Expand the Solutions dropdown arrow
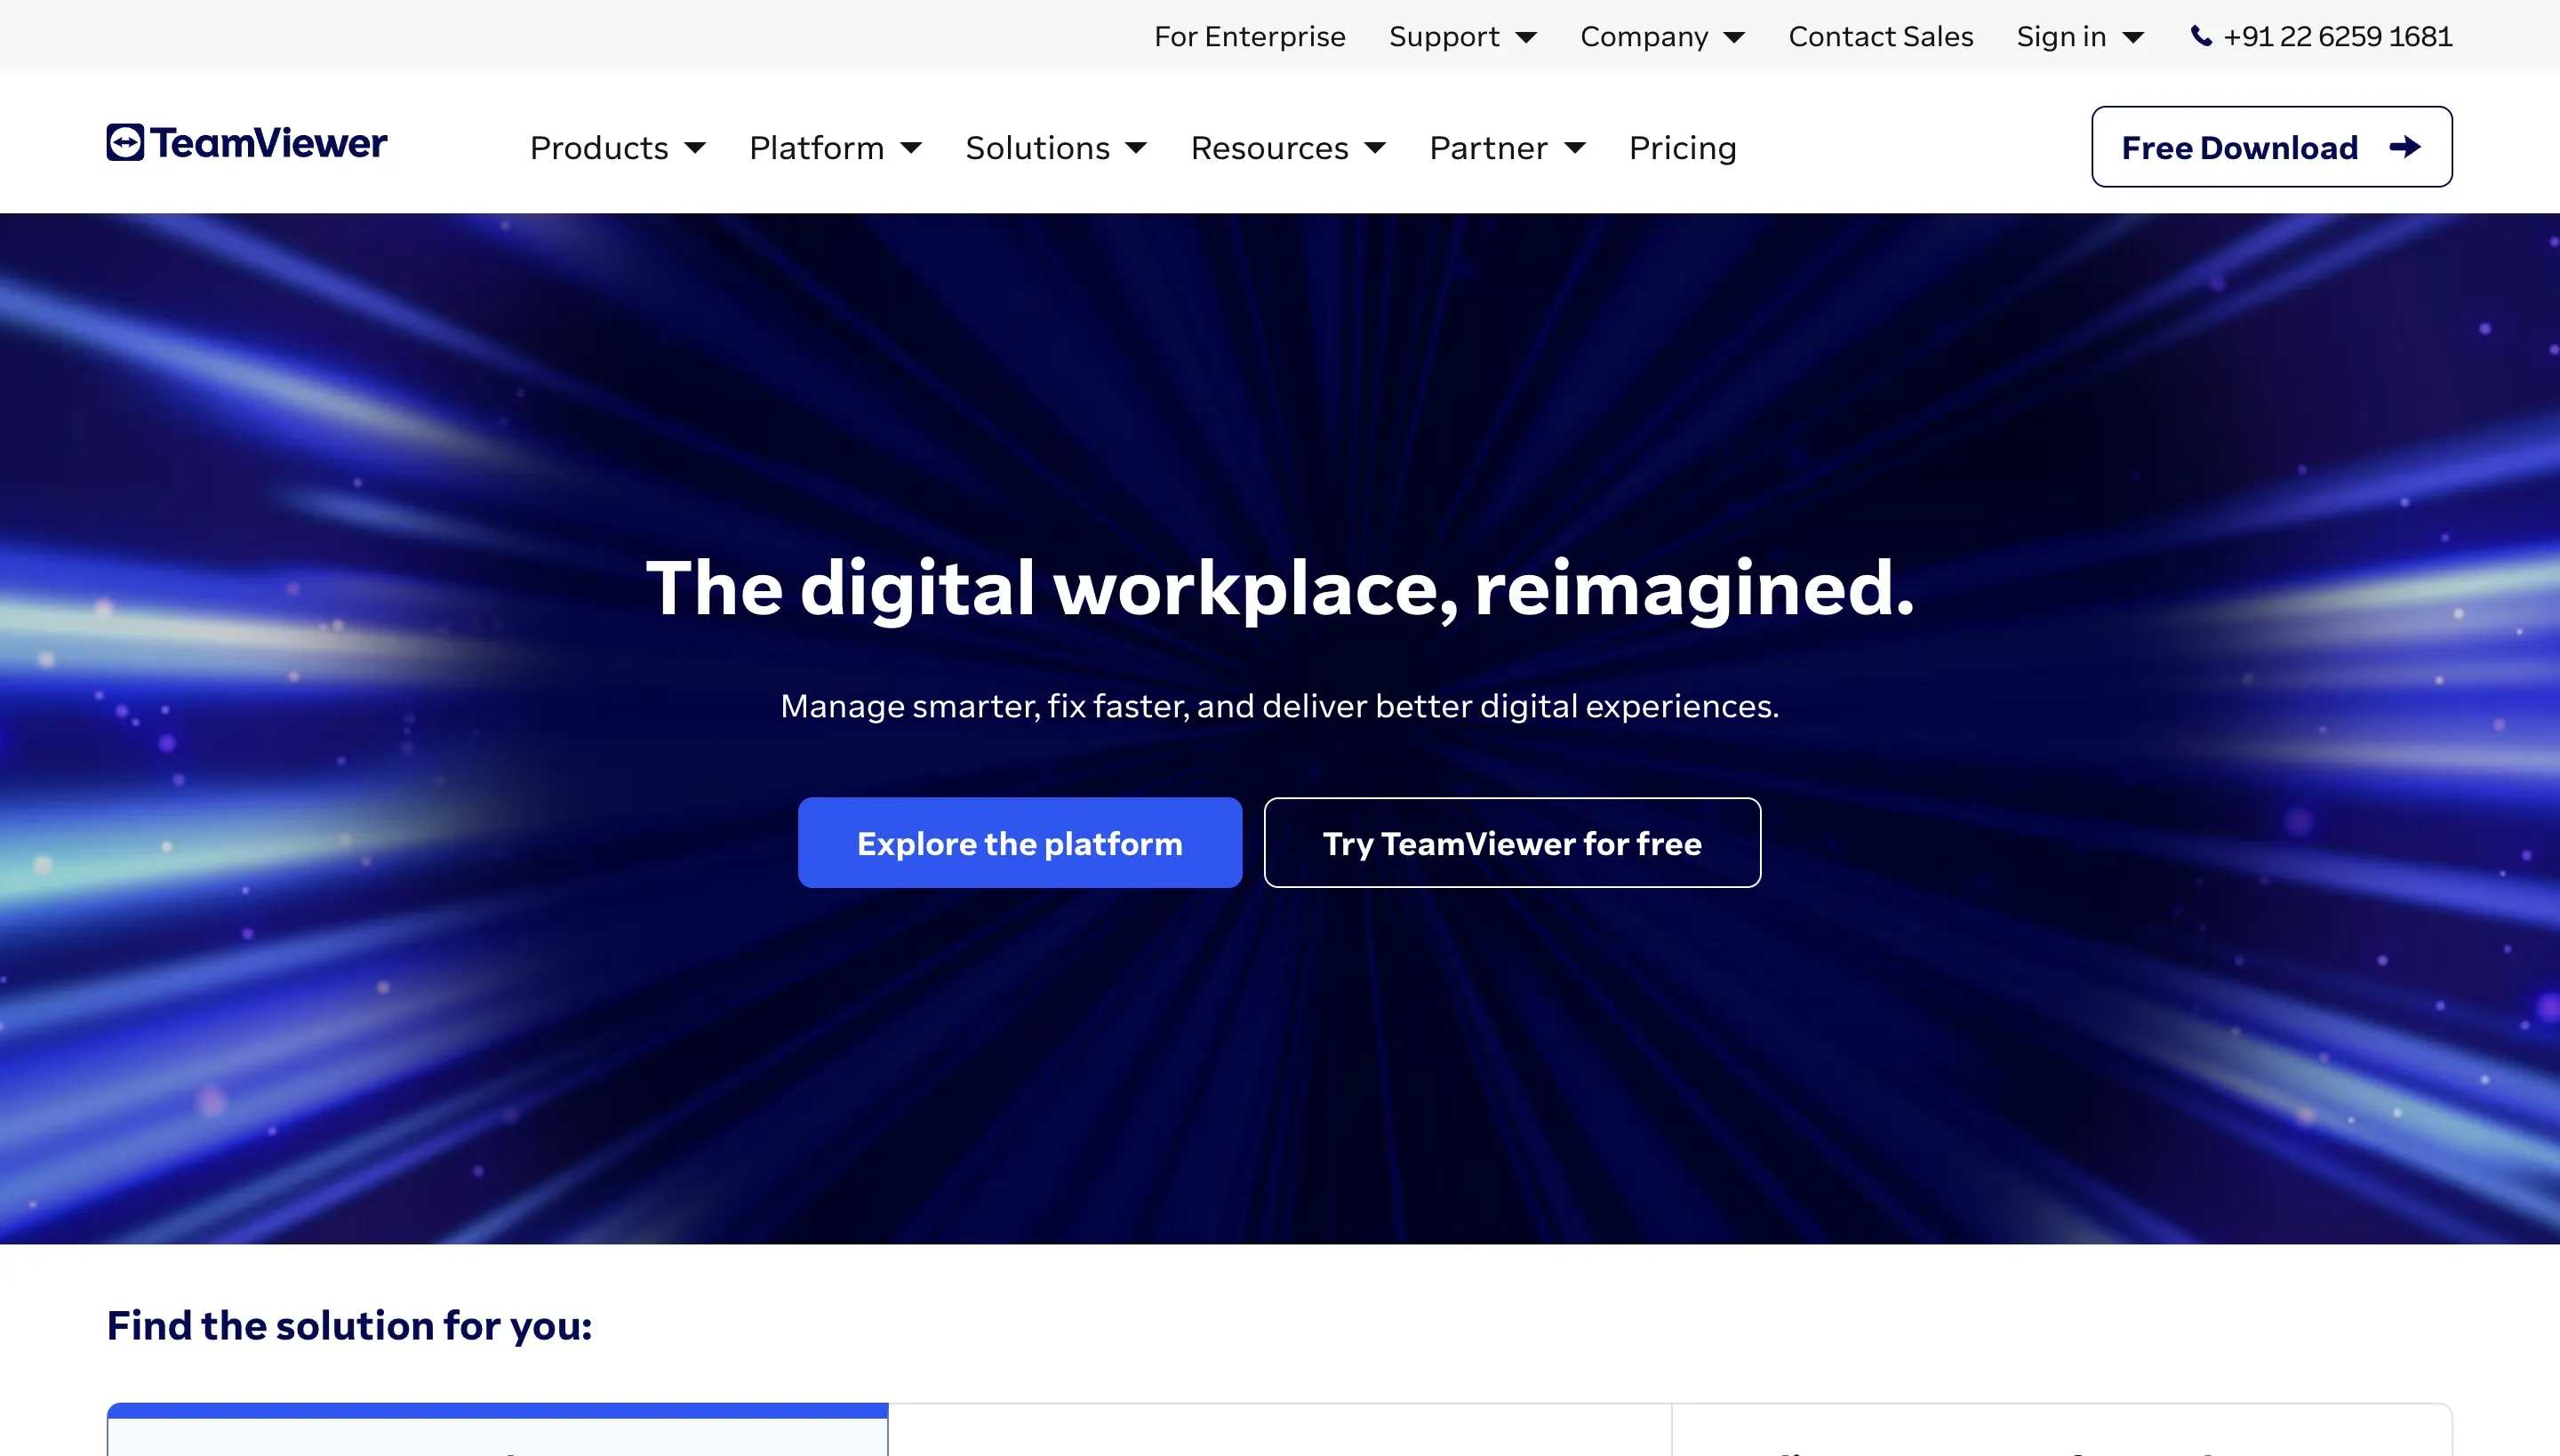2560x1456 pixels. click(1136, 148)
